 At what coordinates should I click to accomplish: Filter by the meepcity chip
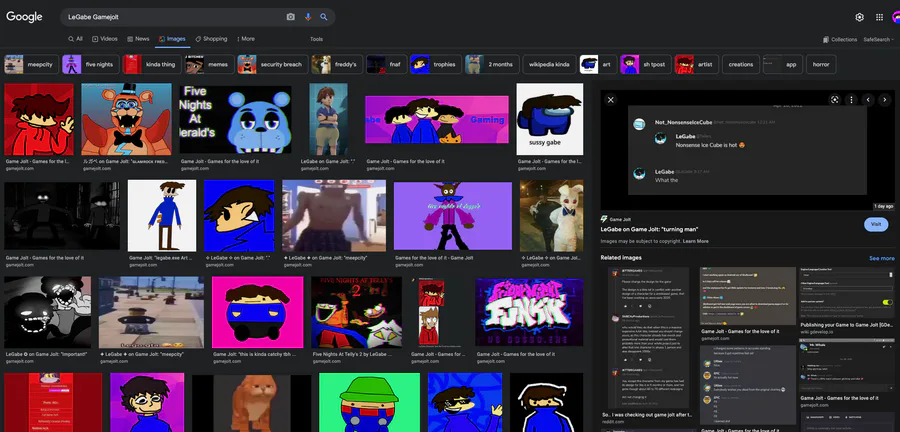coord(31,64)
